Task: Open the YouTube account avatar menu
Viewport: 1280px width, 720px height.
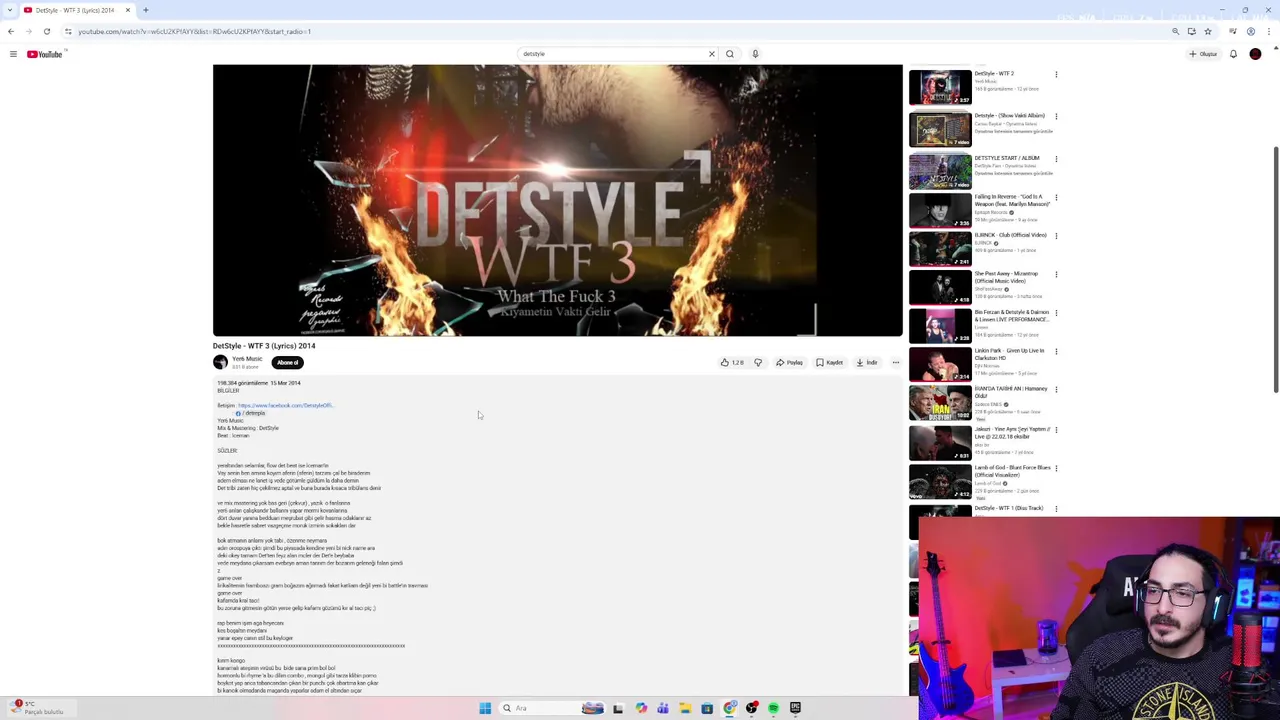Action: [1255, 54]
